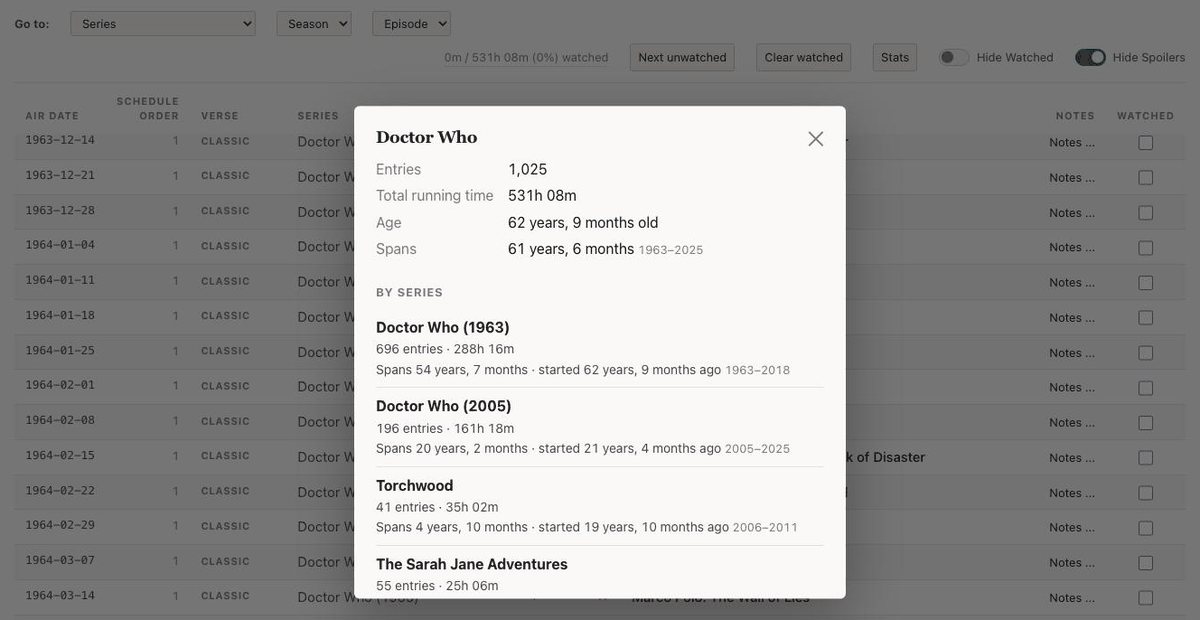Viewport: 1200px width, 620px height.
Task: Mark 1963-12-21 episode as watched
Action: tap(1146, 177)
